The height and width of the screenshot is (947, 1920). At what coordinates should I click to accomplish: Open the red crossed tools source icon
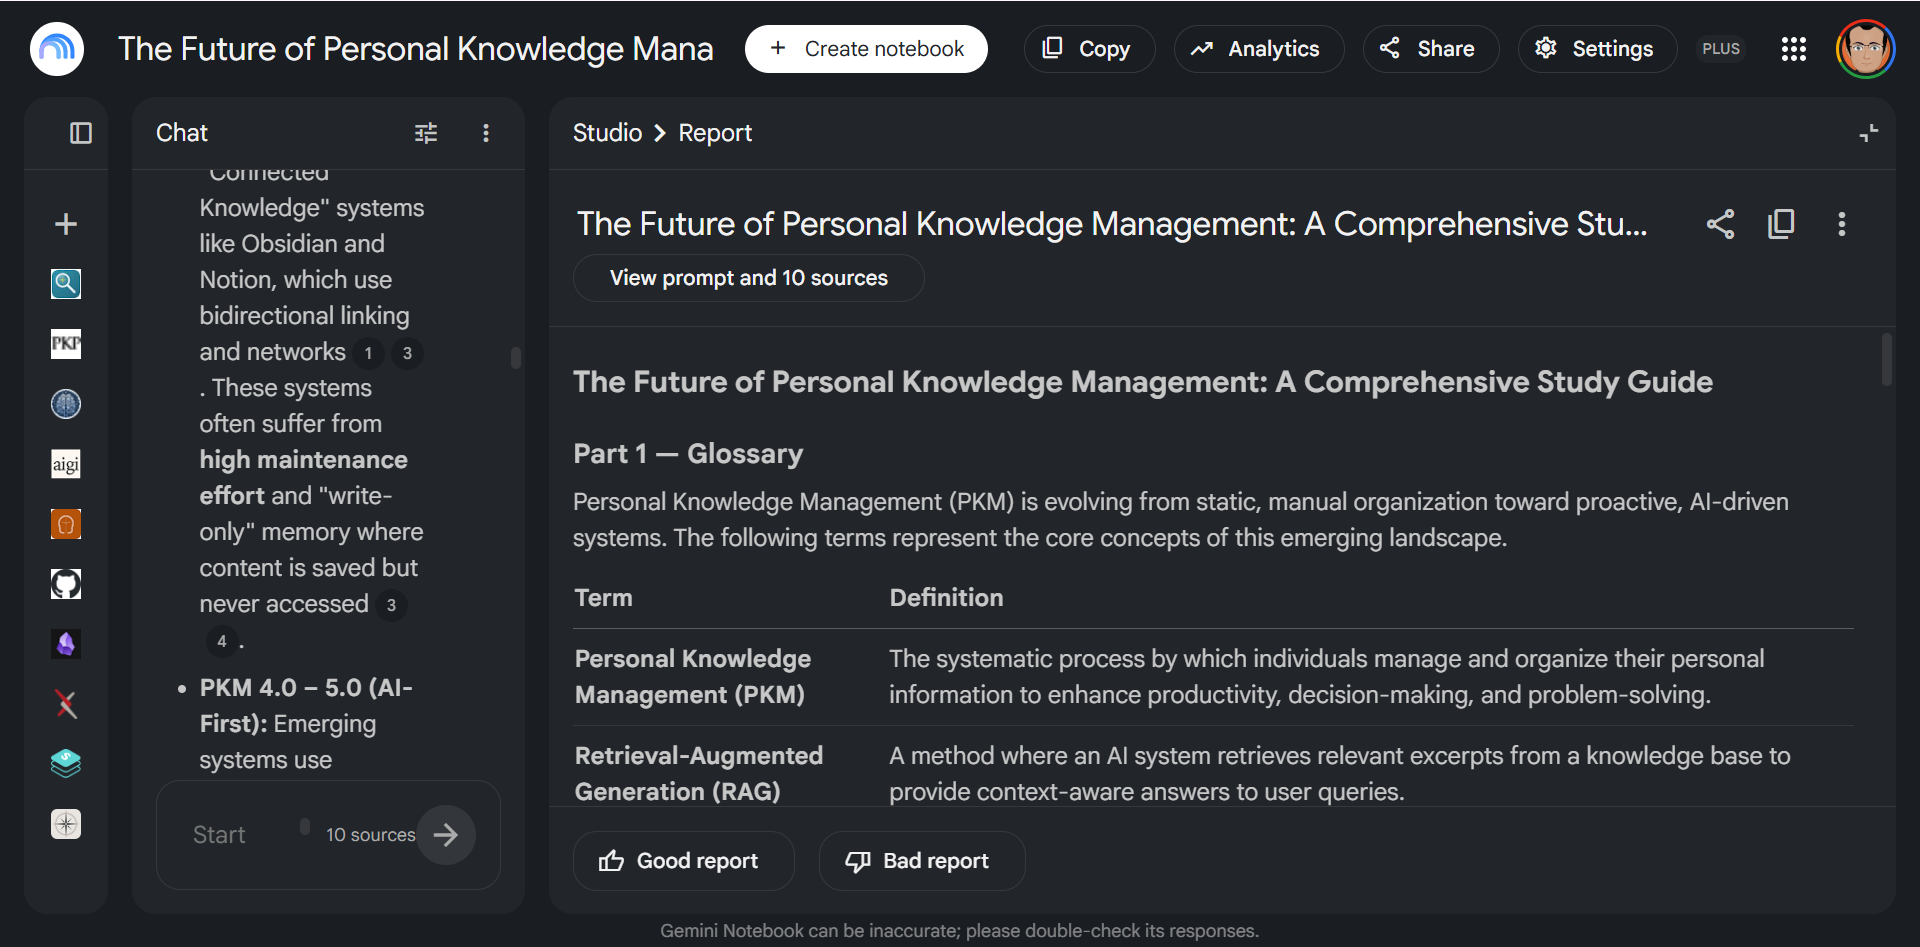pos(66,704)
